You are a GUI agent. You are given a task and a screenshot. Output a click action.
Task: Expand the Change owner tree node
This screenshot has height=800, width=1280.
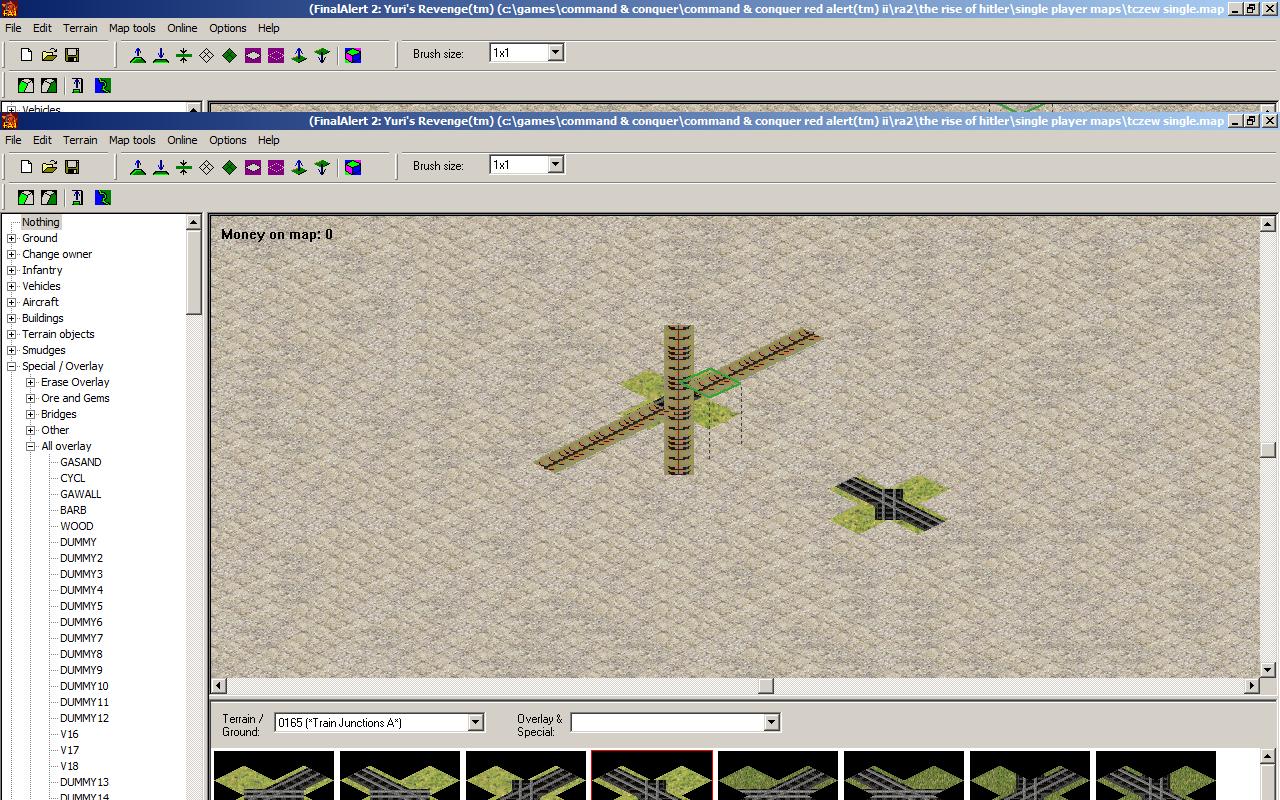click(x=12, y=254)
